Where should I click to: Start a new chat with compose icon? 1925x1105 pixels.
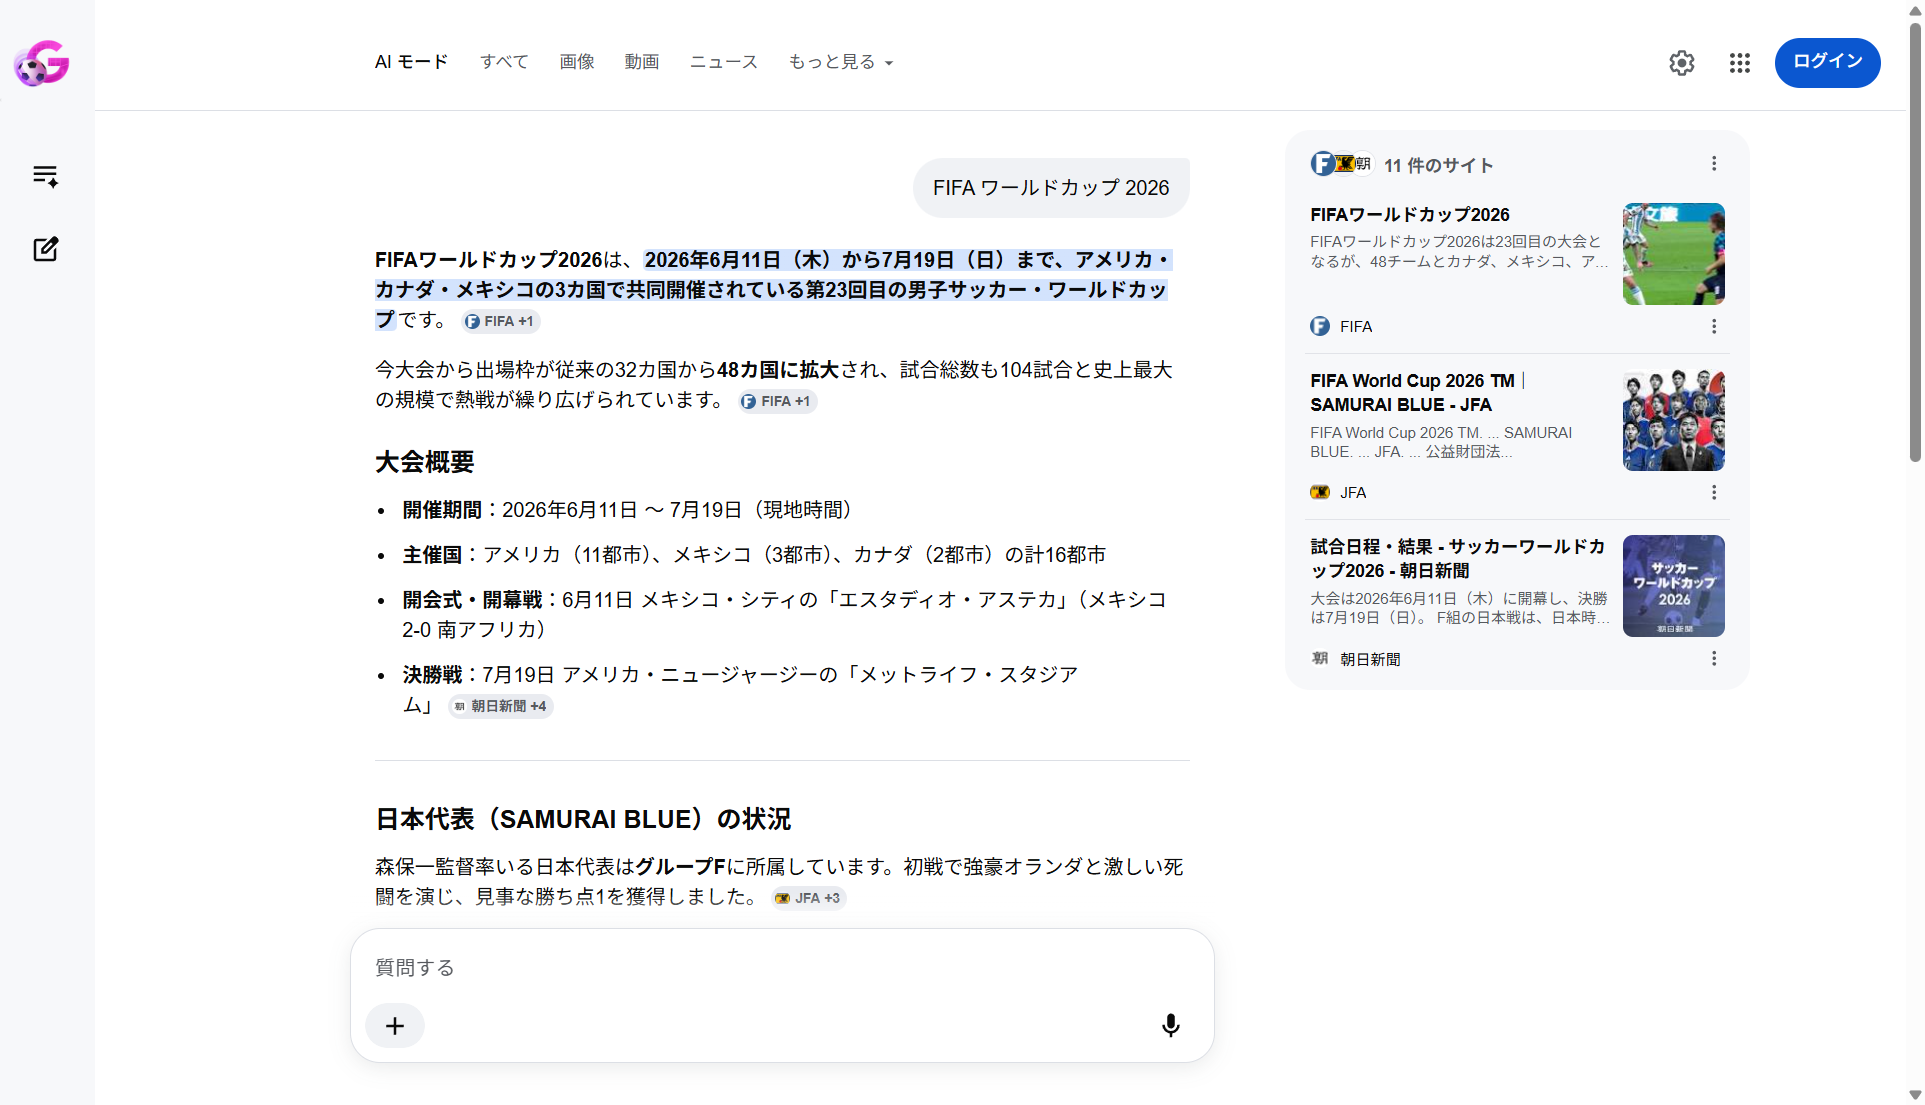45,249
